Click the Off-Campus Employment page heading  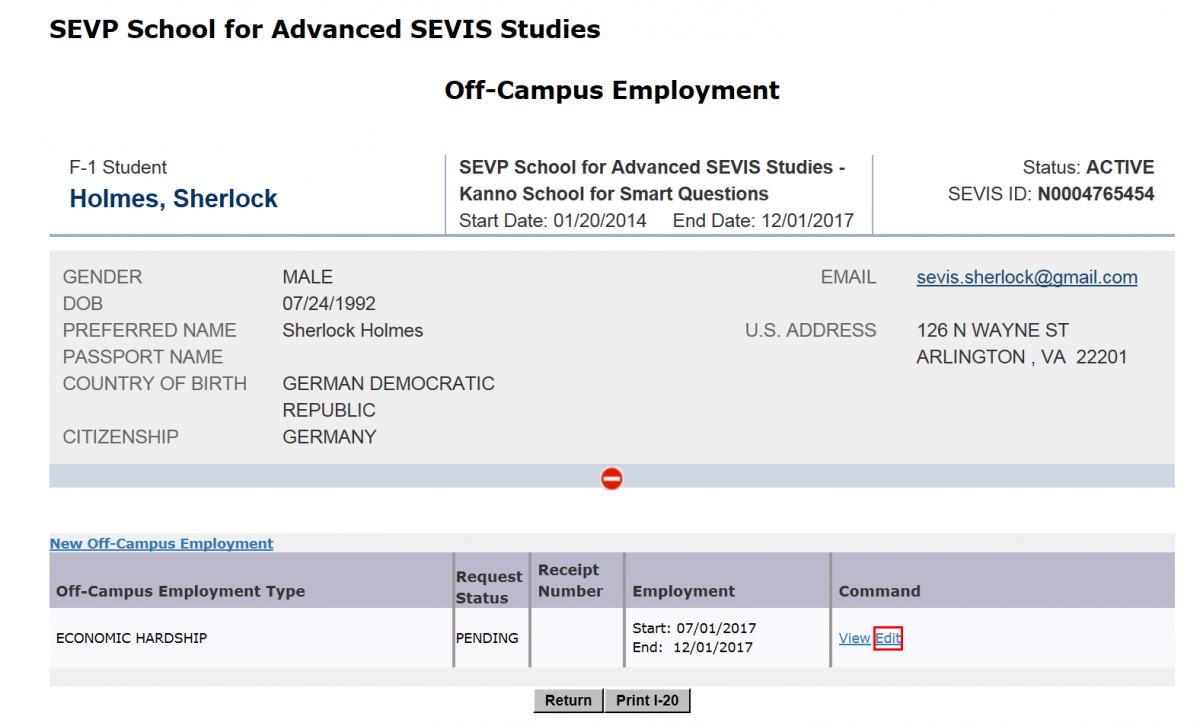coord(611,90)
